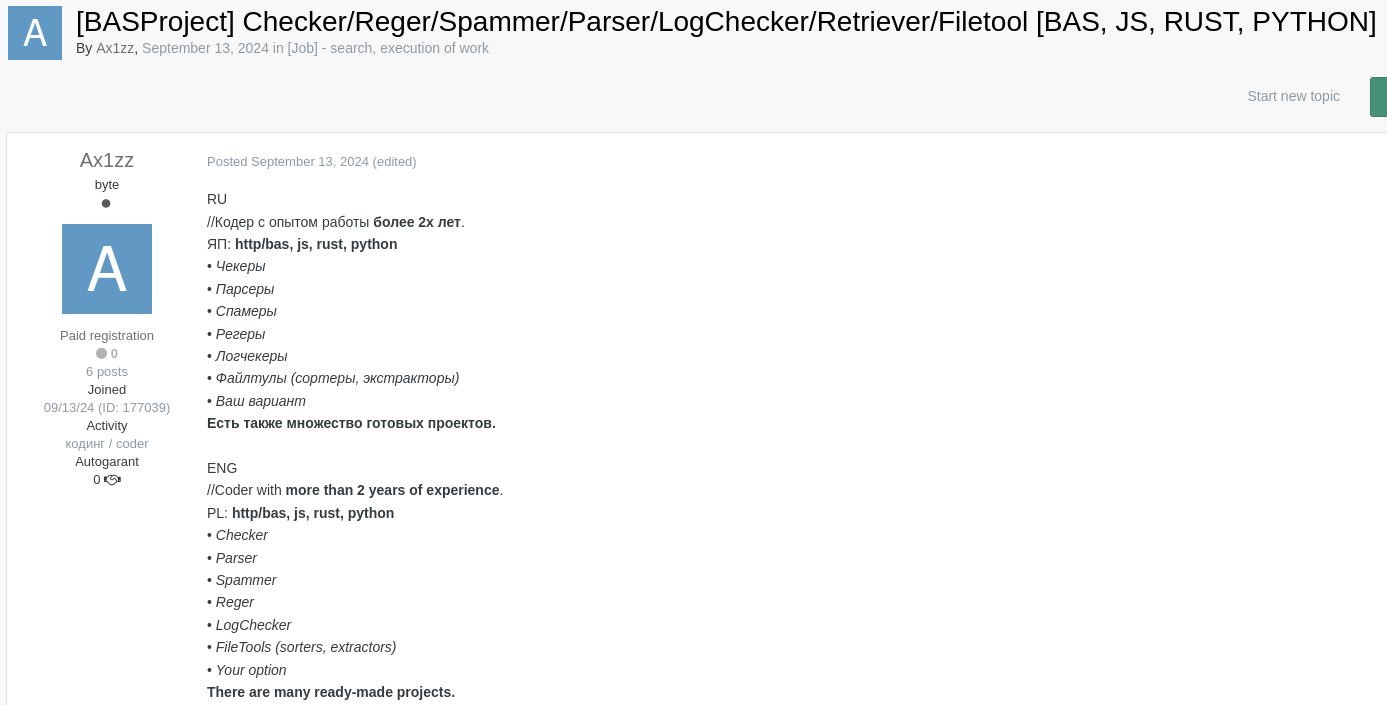Click the byte rank label

(x=107, y=184)
